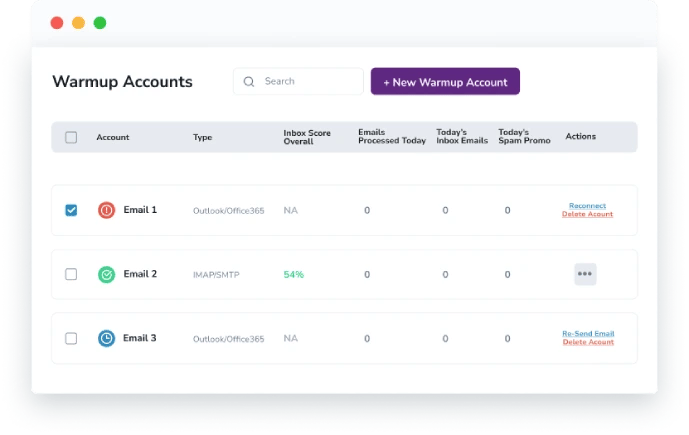Open the three-dots actions menu for Email 2
Screen dimensions: 689x435
(x=585, y=274)
